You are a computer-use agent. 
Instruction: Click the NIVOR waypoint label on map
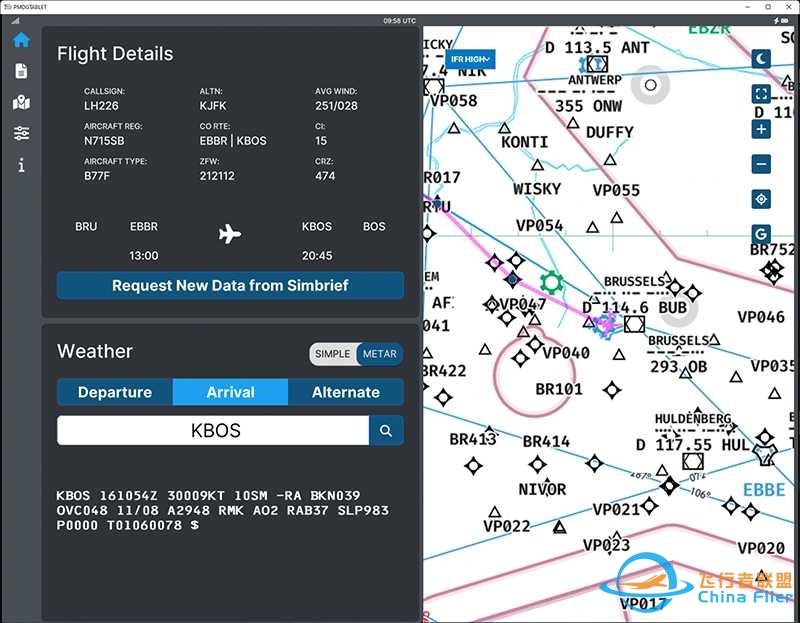pos(542,489)
